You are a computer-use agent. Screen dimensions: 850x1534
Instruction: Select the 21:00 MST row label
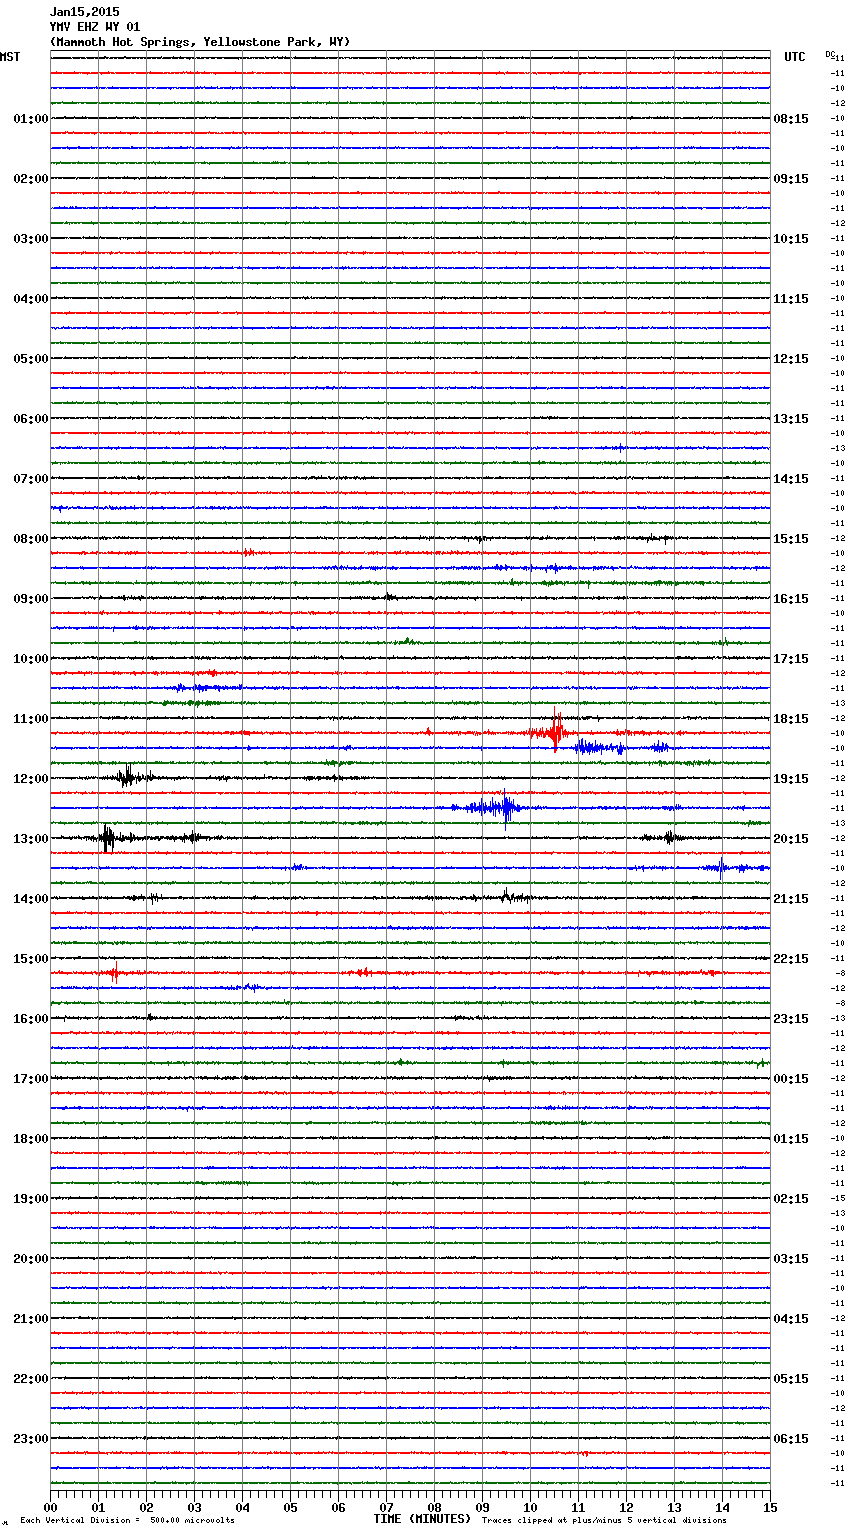coord(31,1319)
